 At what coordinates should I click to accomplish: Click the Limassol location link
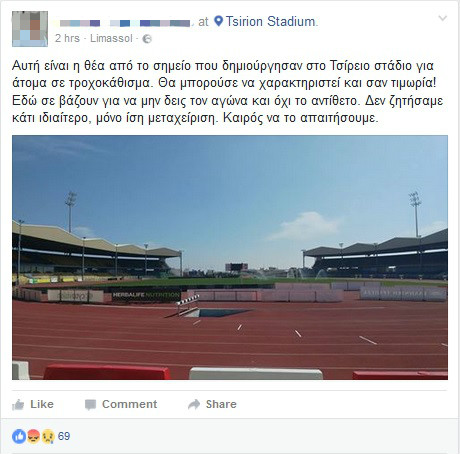pos(111,38)
